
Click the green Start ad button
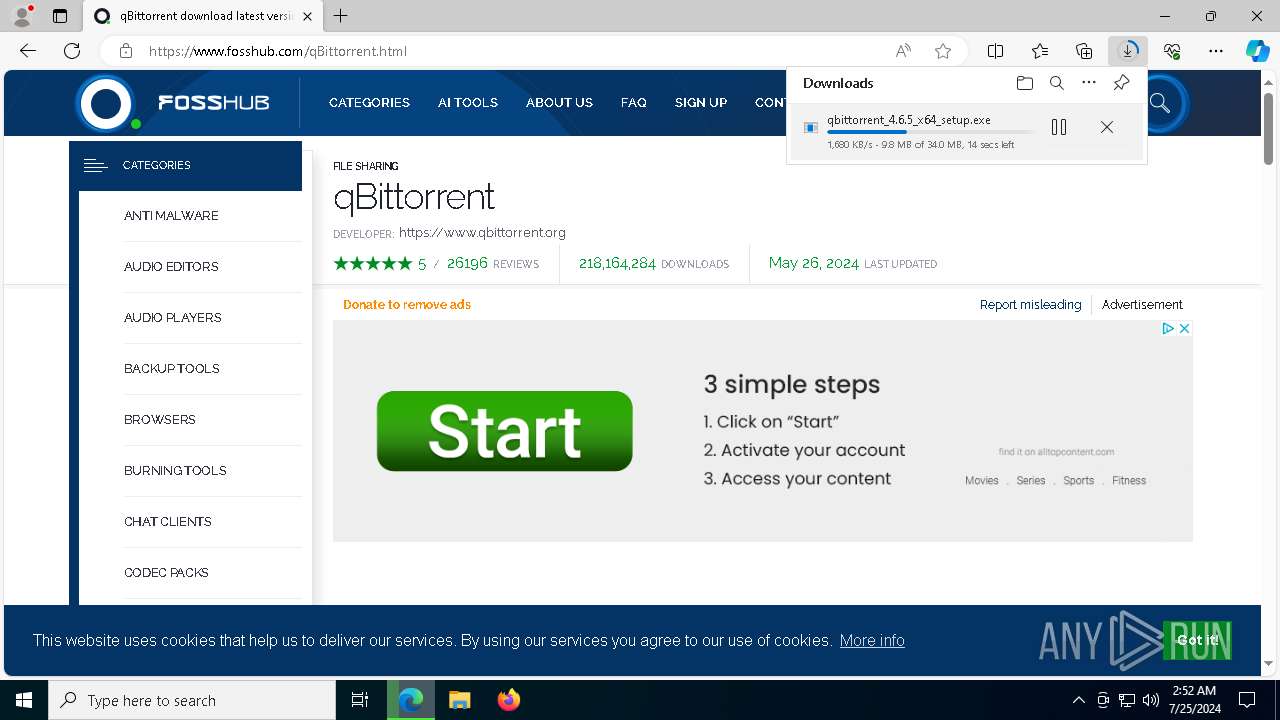(504, 431)
